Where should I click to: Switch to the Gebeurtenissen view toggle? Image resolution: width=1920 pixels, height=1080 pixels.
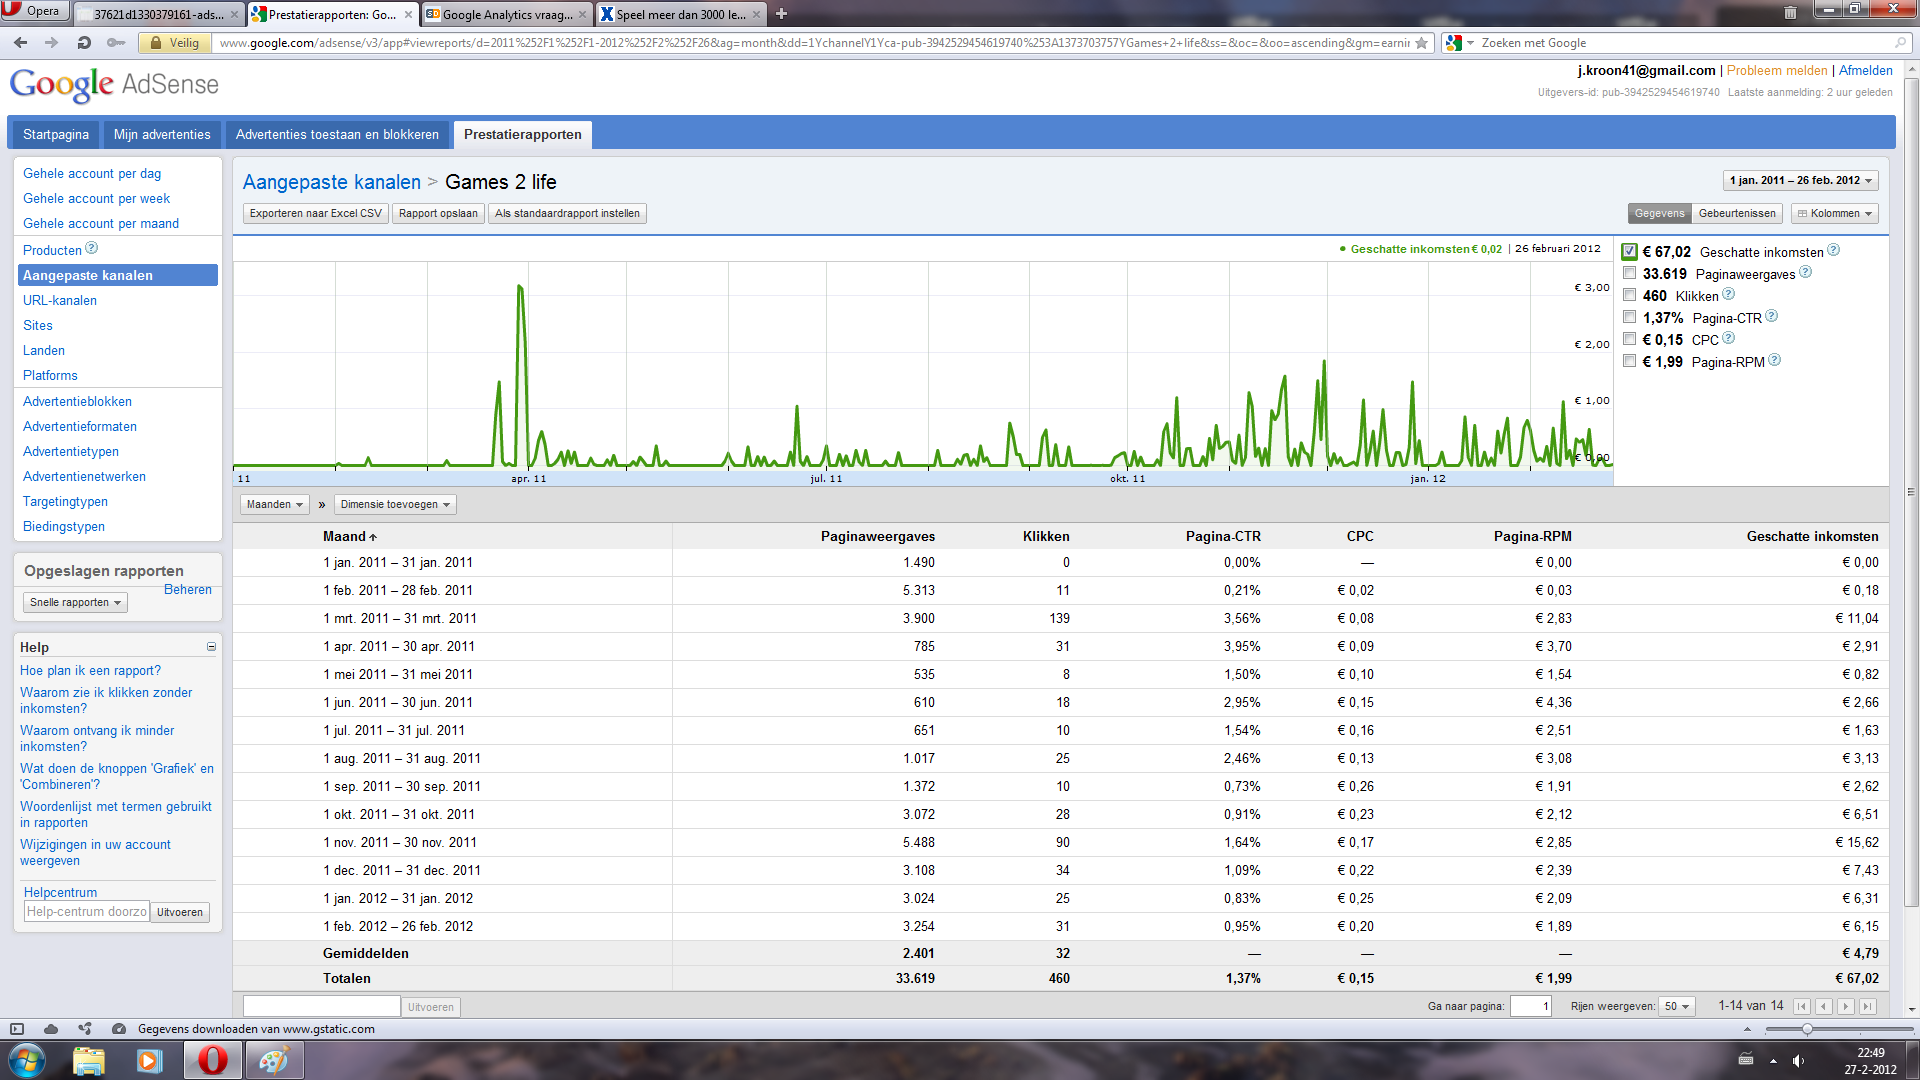[x=1737, y=213]
